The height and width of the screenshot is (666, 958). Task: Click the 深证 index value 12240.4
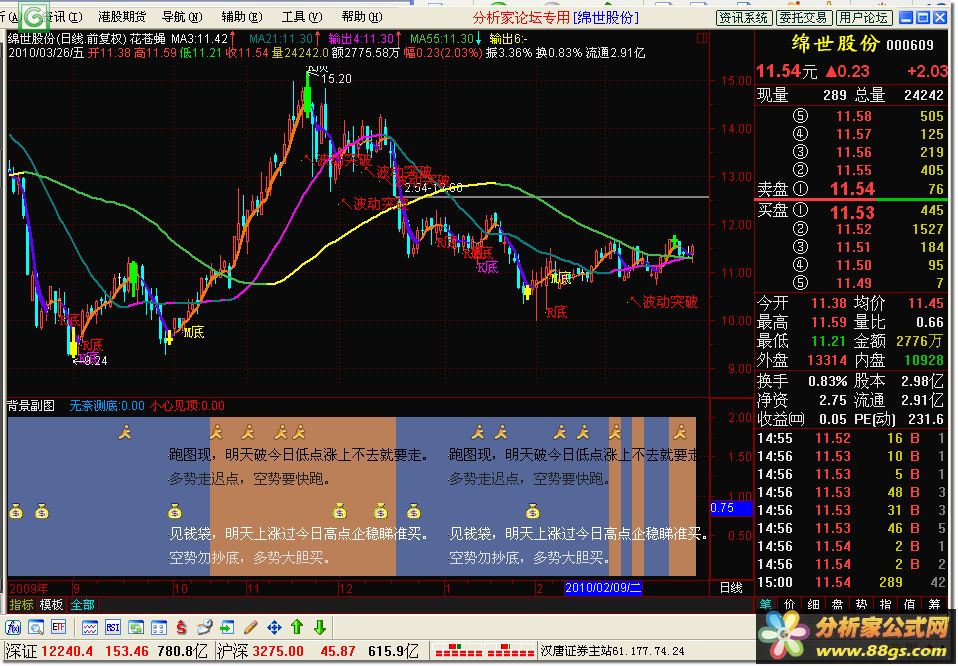[67, 651]
